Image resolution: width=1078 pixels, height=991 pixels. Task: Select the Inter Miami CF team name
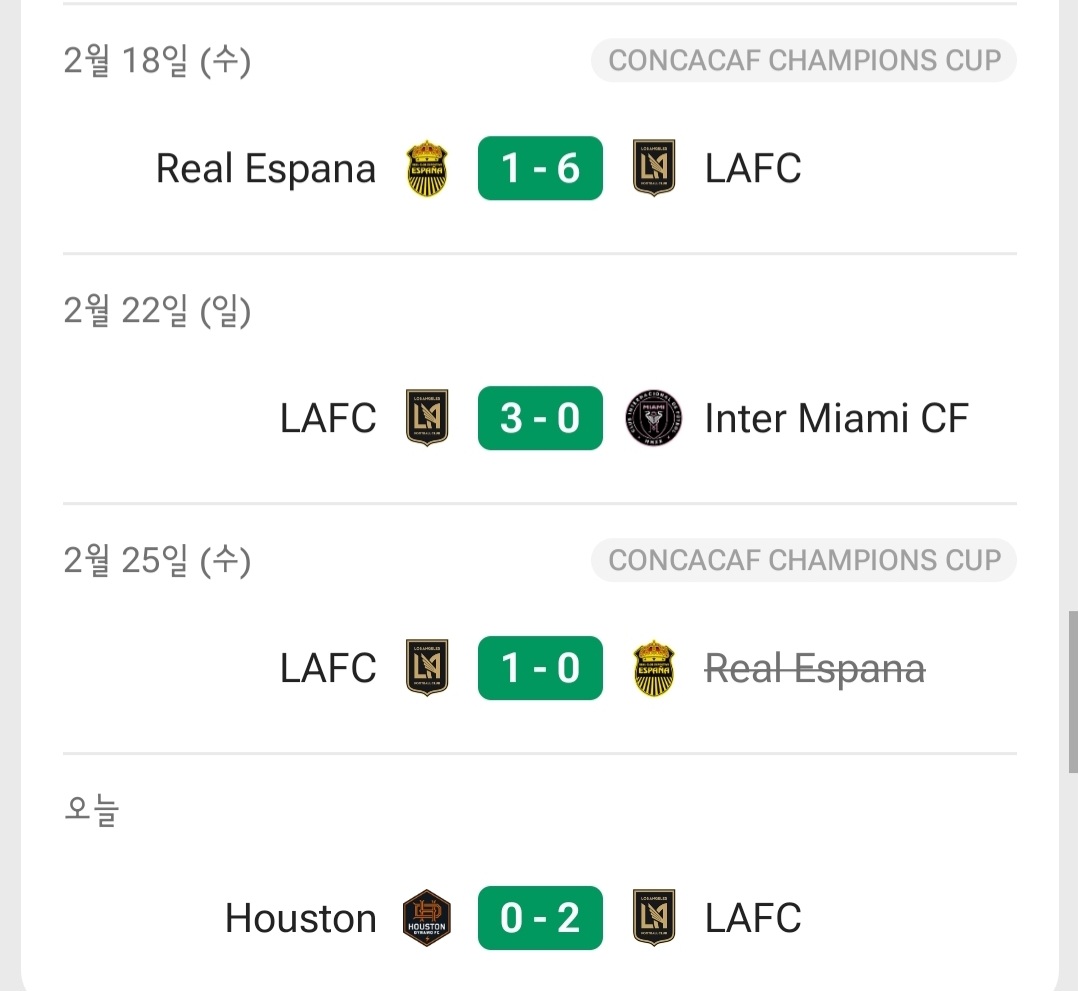(836, 418)
